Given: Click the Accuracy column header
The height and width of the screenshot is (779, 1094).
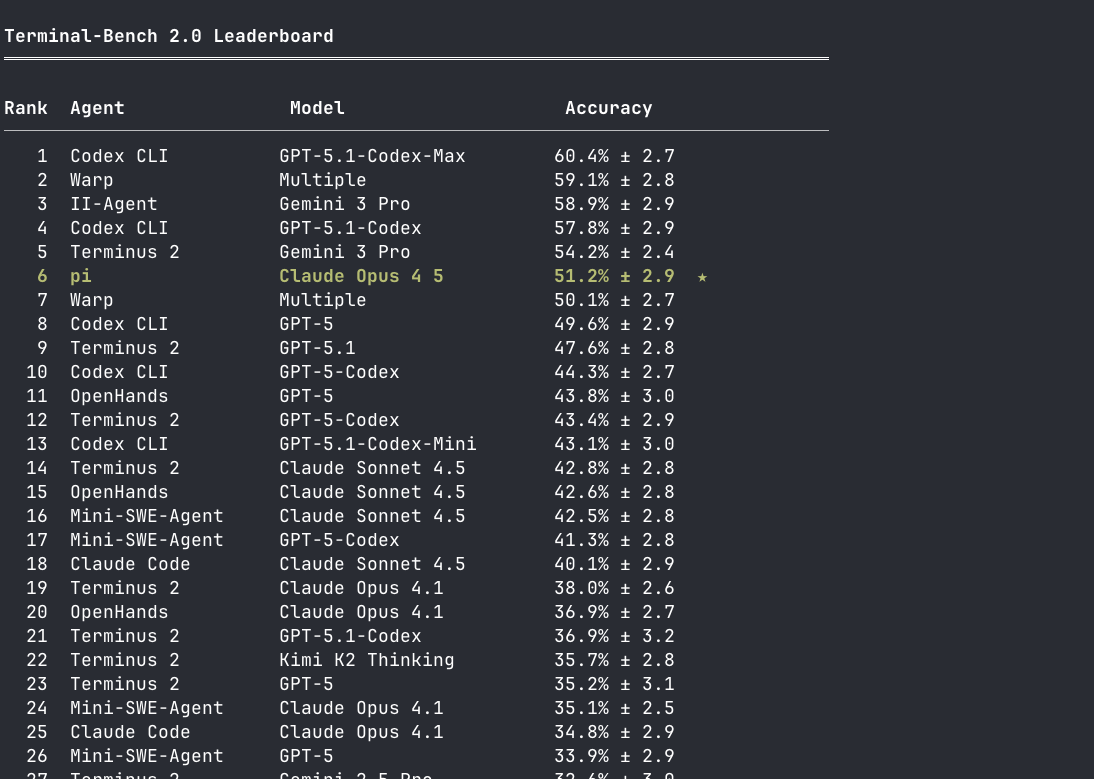Looking at the screenshot, I should coord(608,108).
